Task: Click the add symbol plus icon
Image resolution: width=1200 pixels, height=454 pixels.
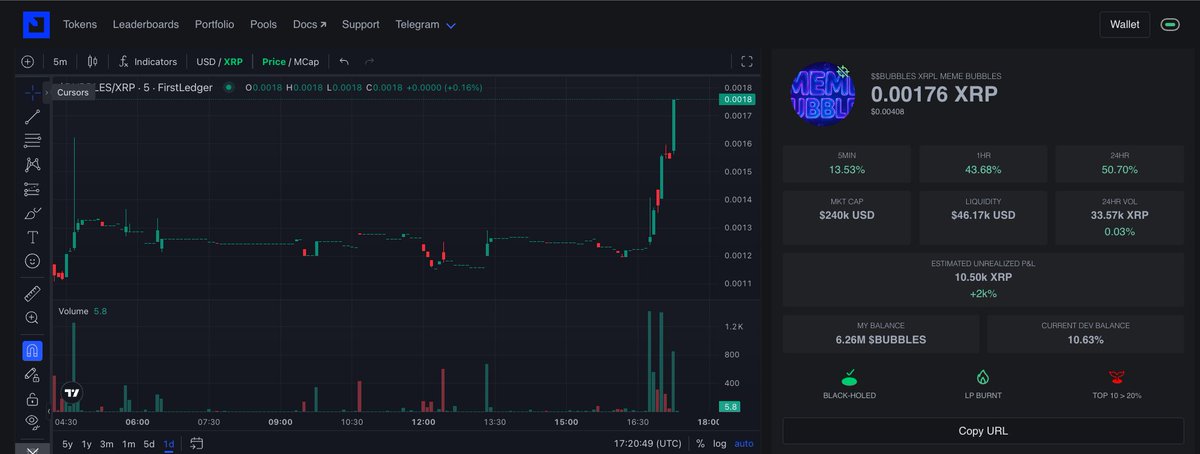Action: [x=27, y=62]
